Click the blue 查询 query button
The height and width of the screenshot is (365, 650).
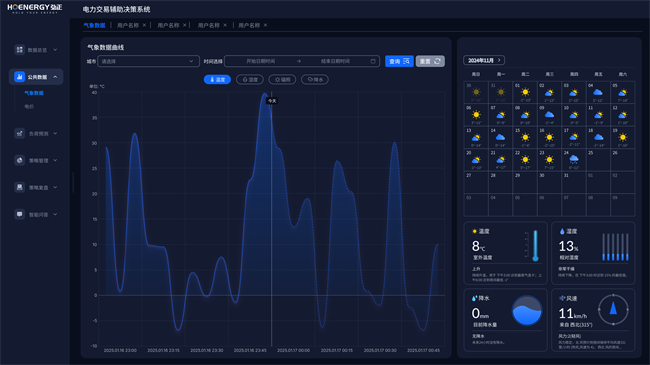click(399, 61)
